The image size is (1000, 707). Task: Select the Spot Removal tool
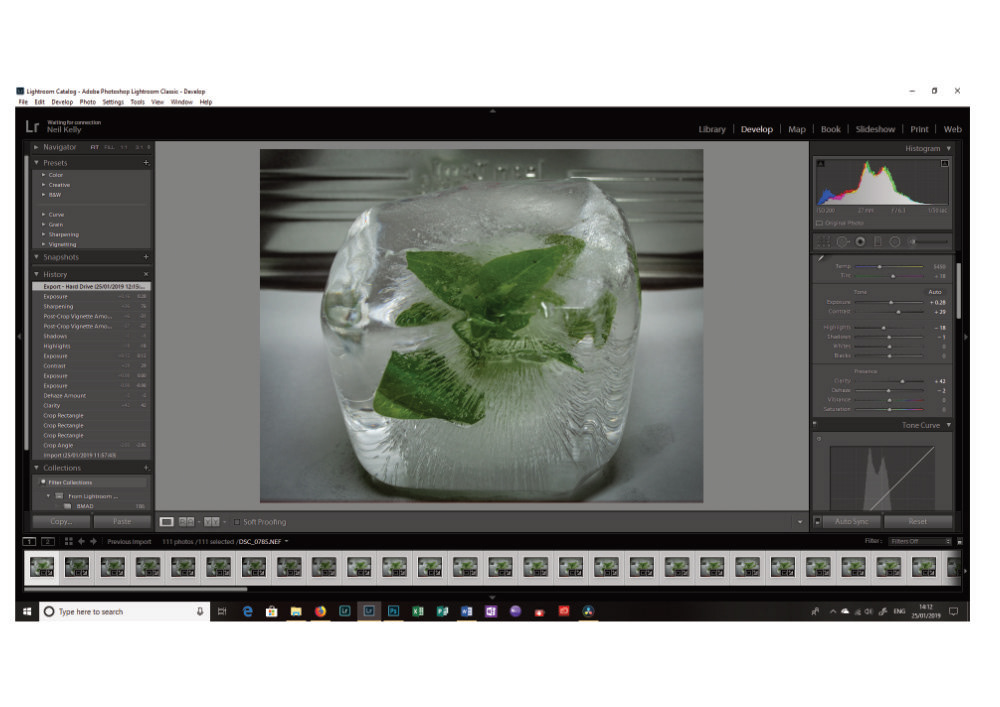[842, 242]
